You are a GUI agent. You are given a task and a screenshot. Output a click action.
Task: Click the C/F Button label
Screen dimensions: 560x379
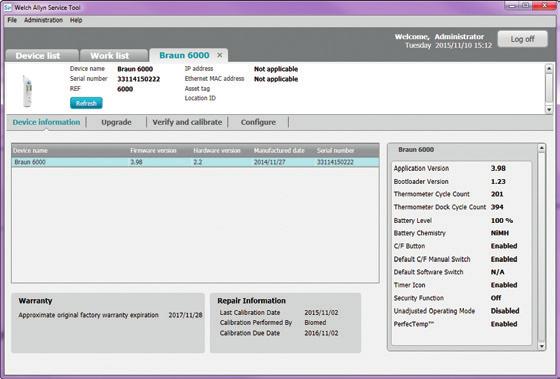pyautogui.click(x=409, y=246)
